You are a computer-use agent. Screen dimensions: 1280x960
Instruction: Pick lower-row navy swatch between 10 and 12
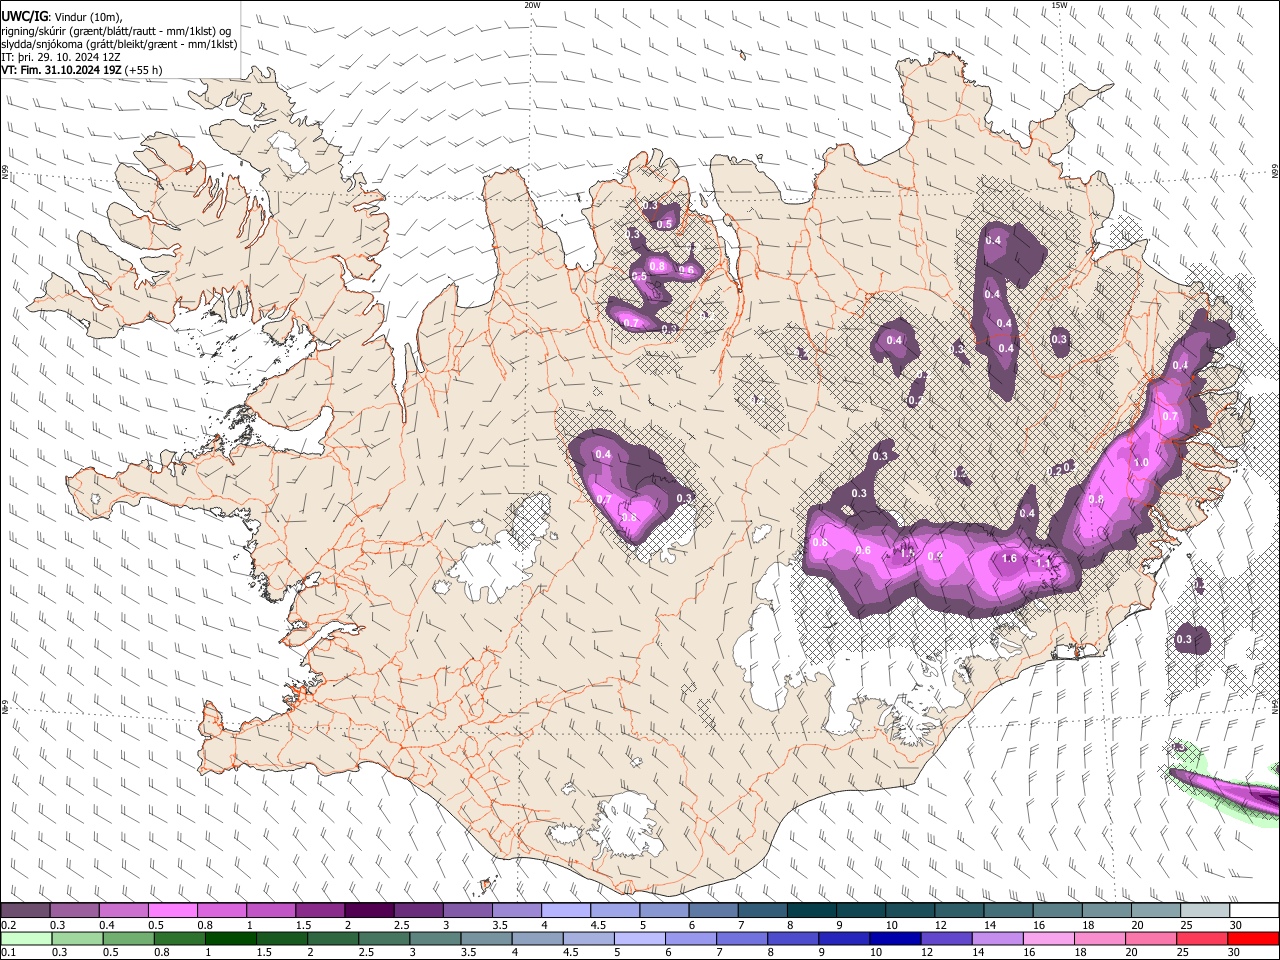tap(895, 939)
